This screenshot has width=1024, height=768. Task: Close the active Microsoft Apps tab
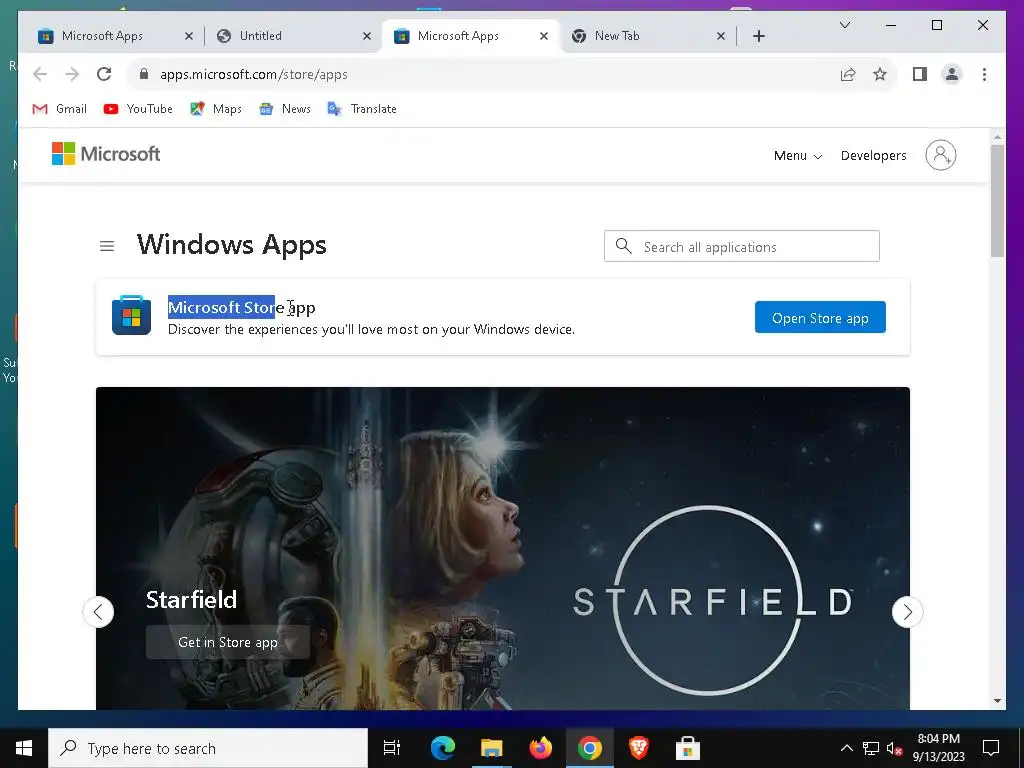coord(544,36)
